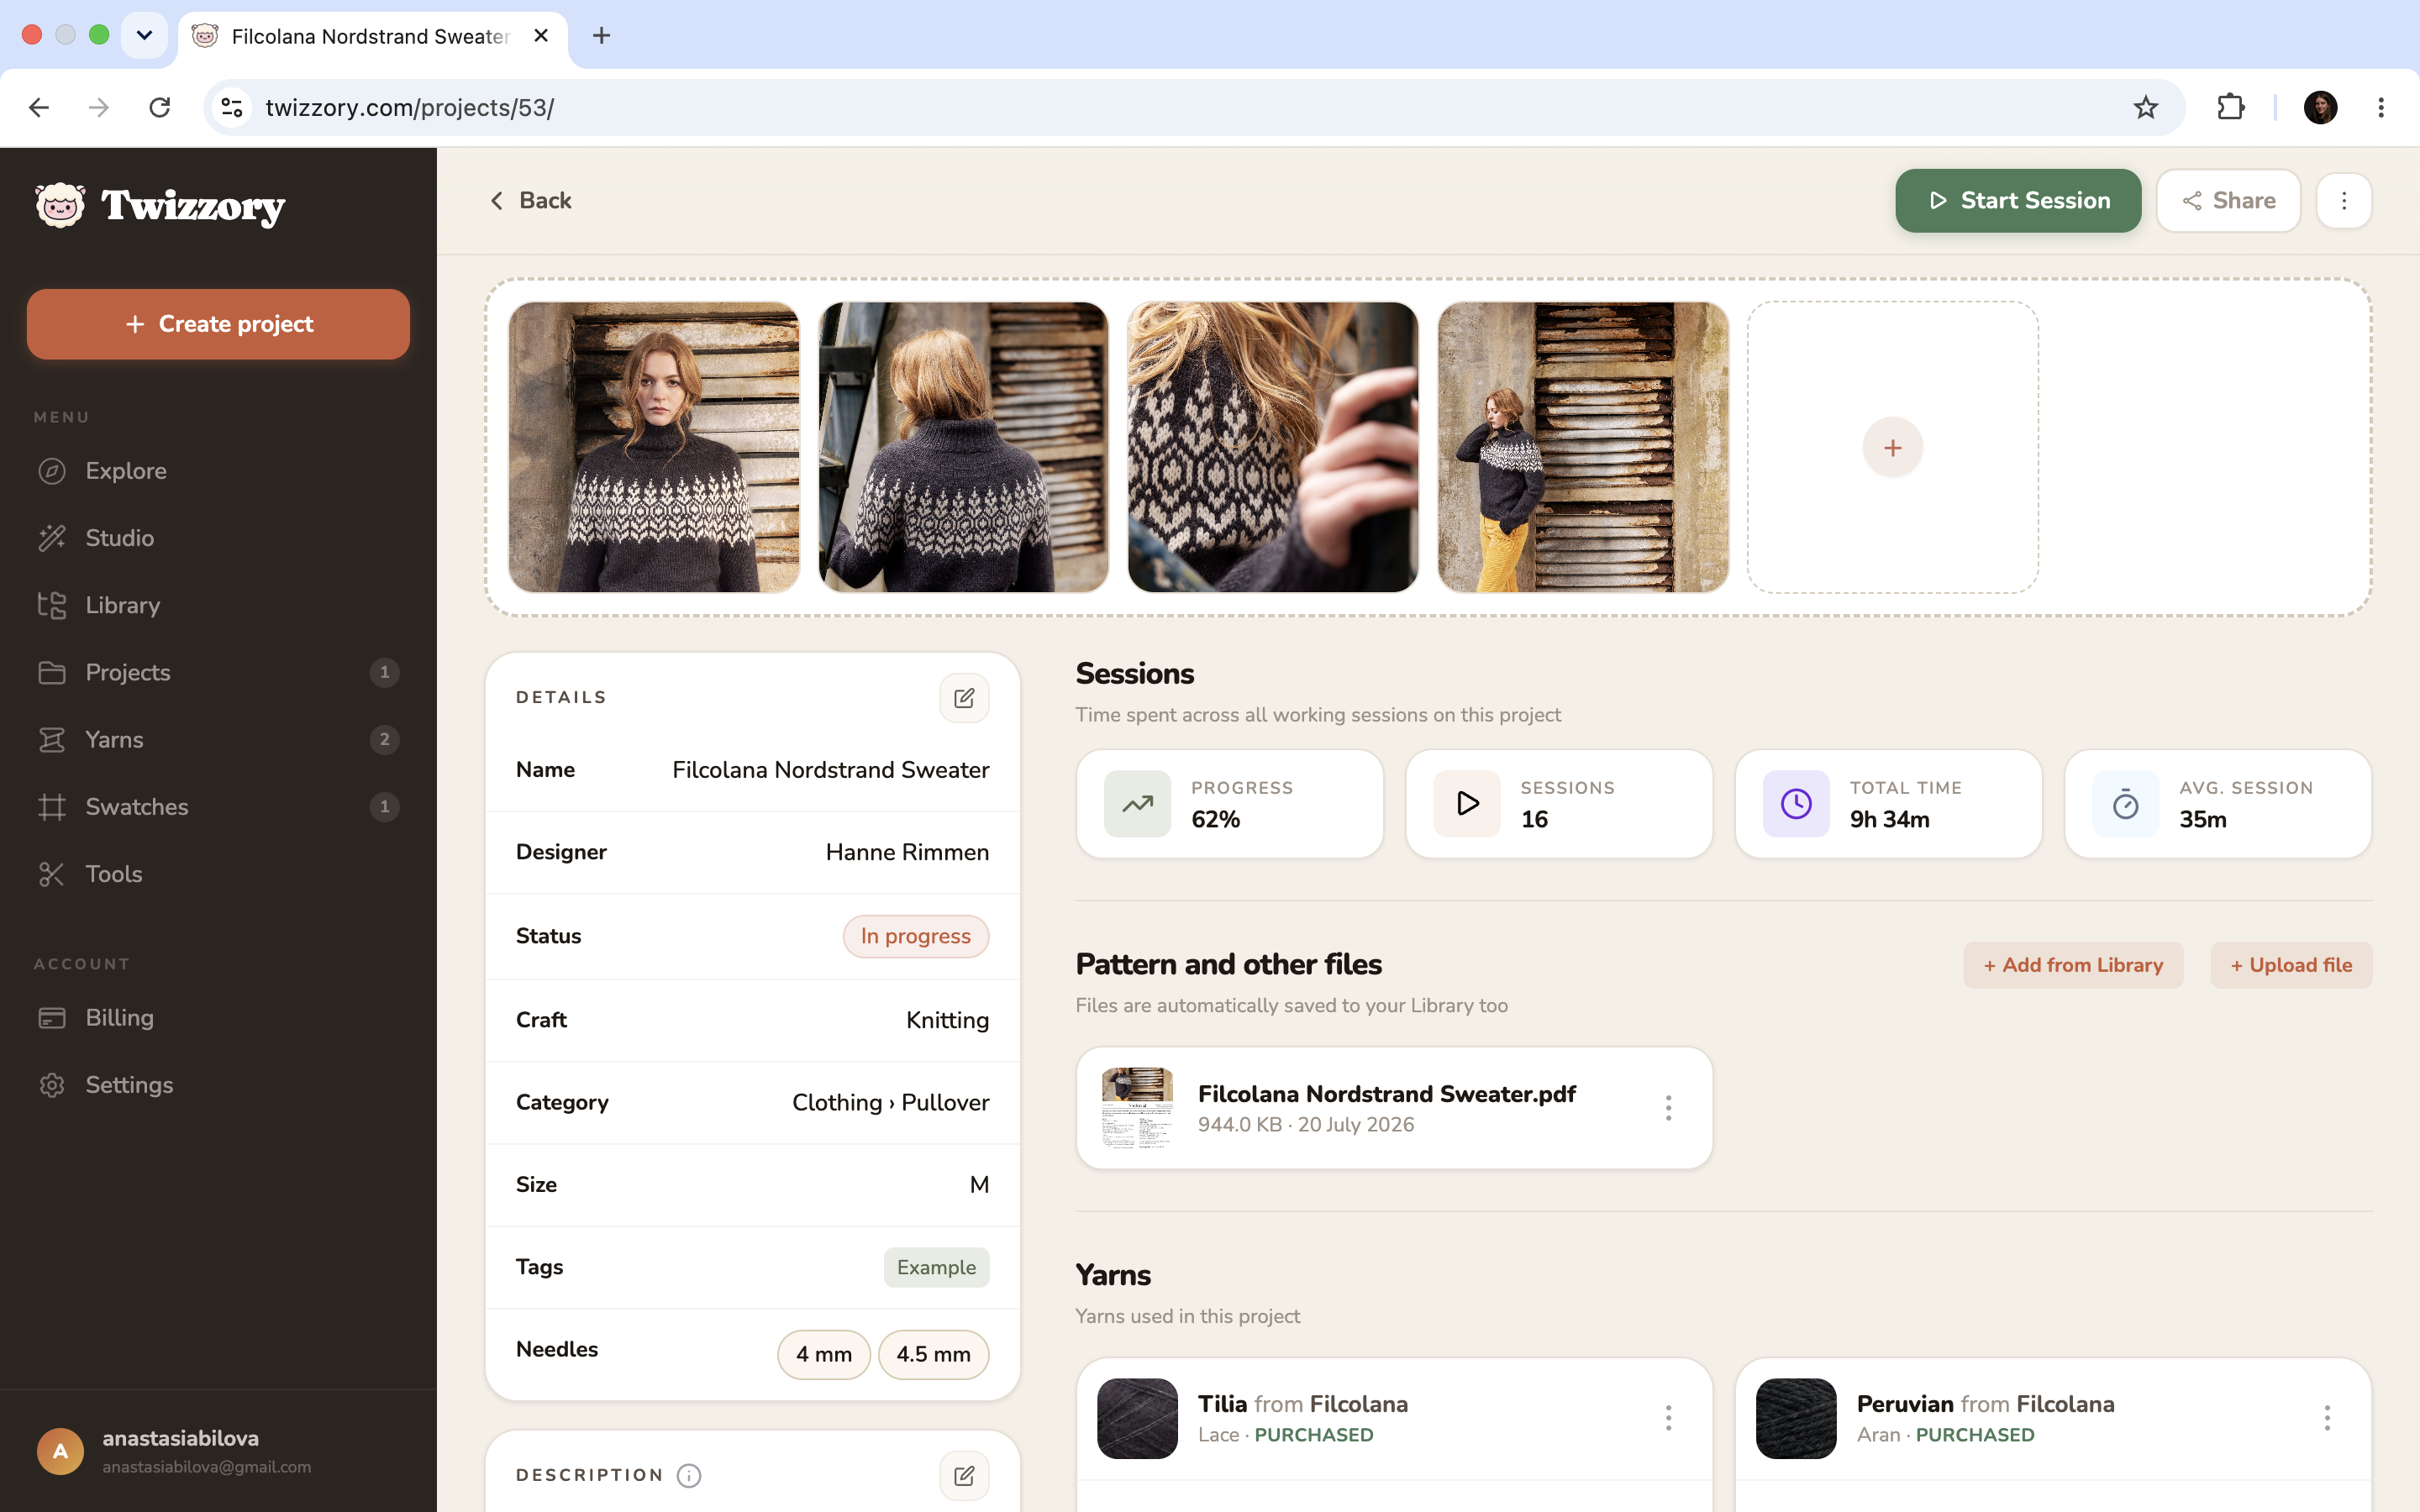Open Chrome three-dot menu
The image size is (2420, 1512).
(2381, 107)
